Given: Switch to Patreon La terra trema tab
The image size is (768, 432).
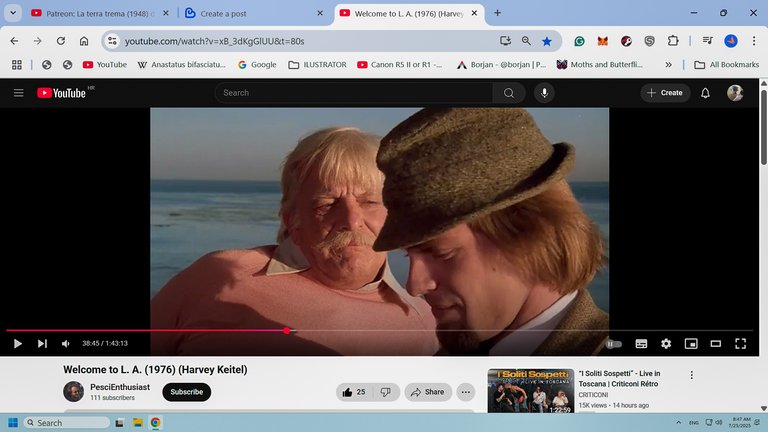Looking at the screenshot, I should coord(99,14).
